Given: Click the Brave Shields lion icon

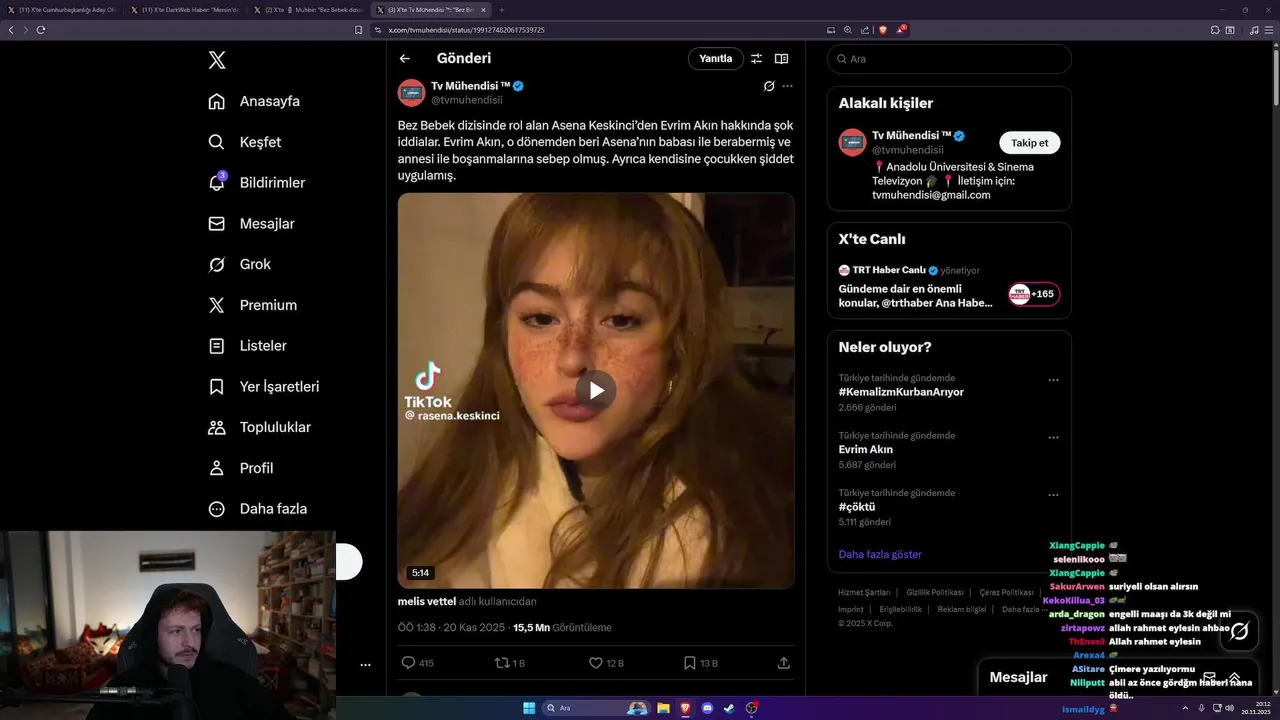Looking at the screenshot, I should tap(883, 30).
